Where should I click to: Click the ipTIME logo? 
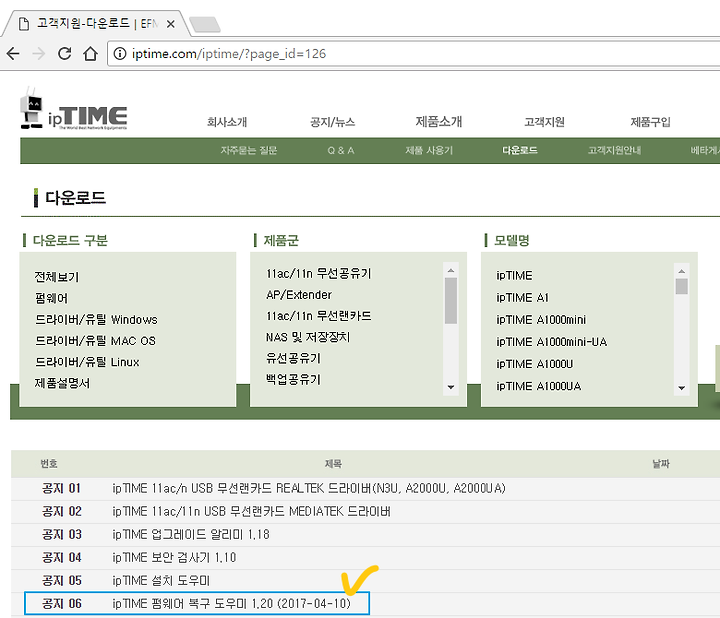pos(74,109)
